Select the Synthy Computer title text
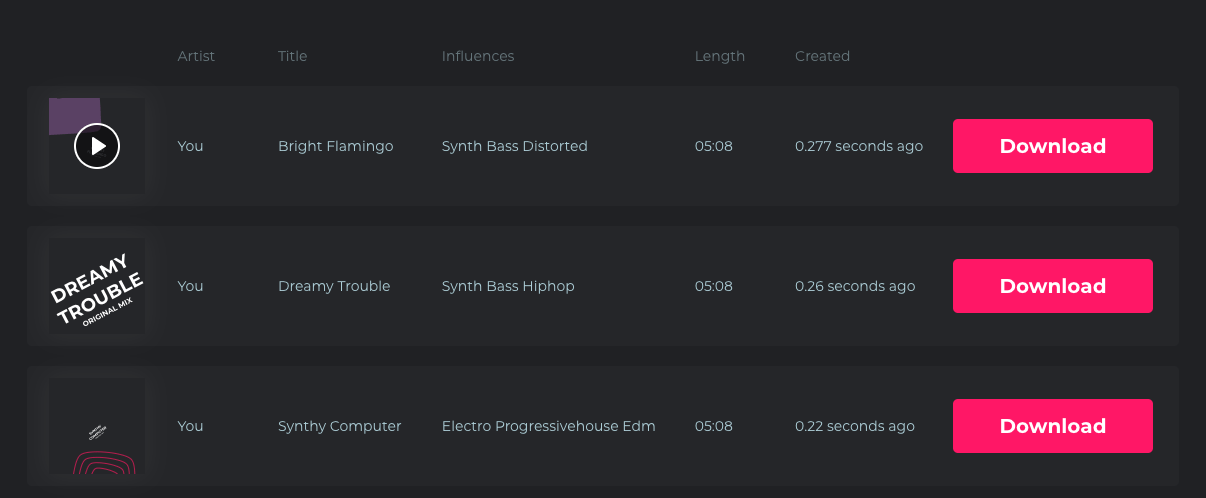 pos(339,426)
